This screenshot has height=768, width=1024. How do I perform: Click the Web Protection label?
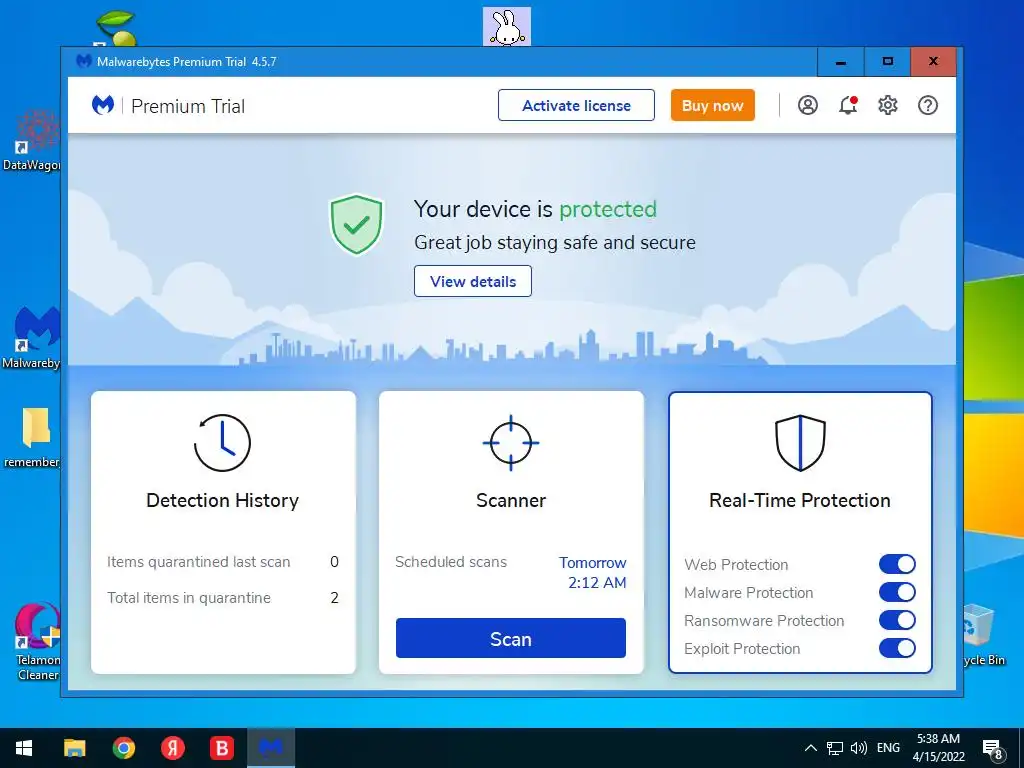coord(736,564)
